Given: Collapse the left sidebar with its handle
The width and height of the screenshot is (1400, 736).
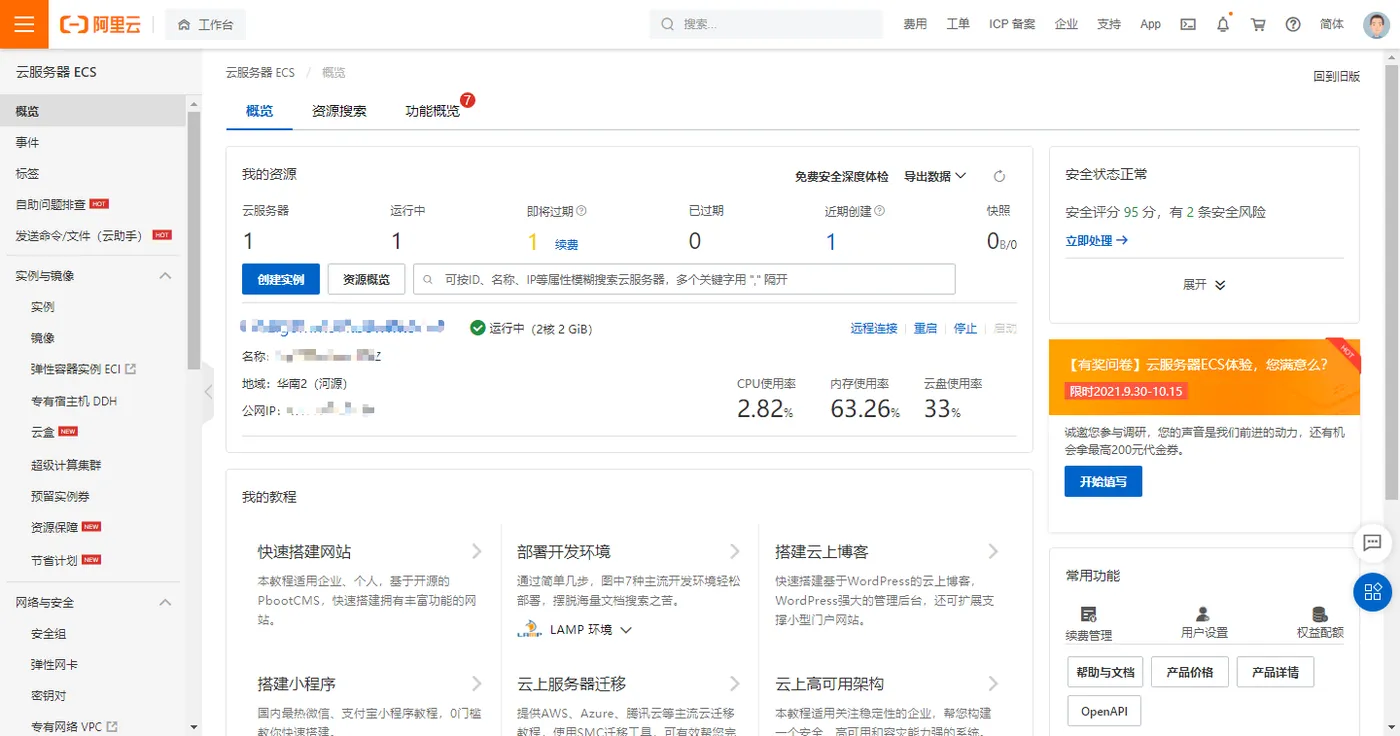Looking at the screenshot, I should click(208, 391).
